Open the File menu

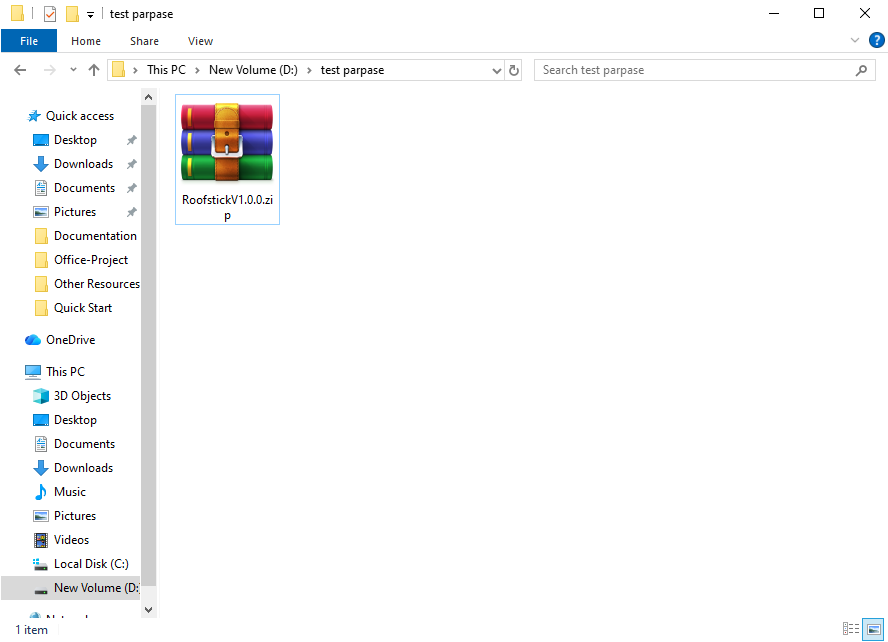point(29,41)
